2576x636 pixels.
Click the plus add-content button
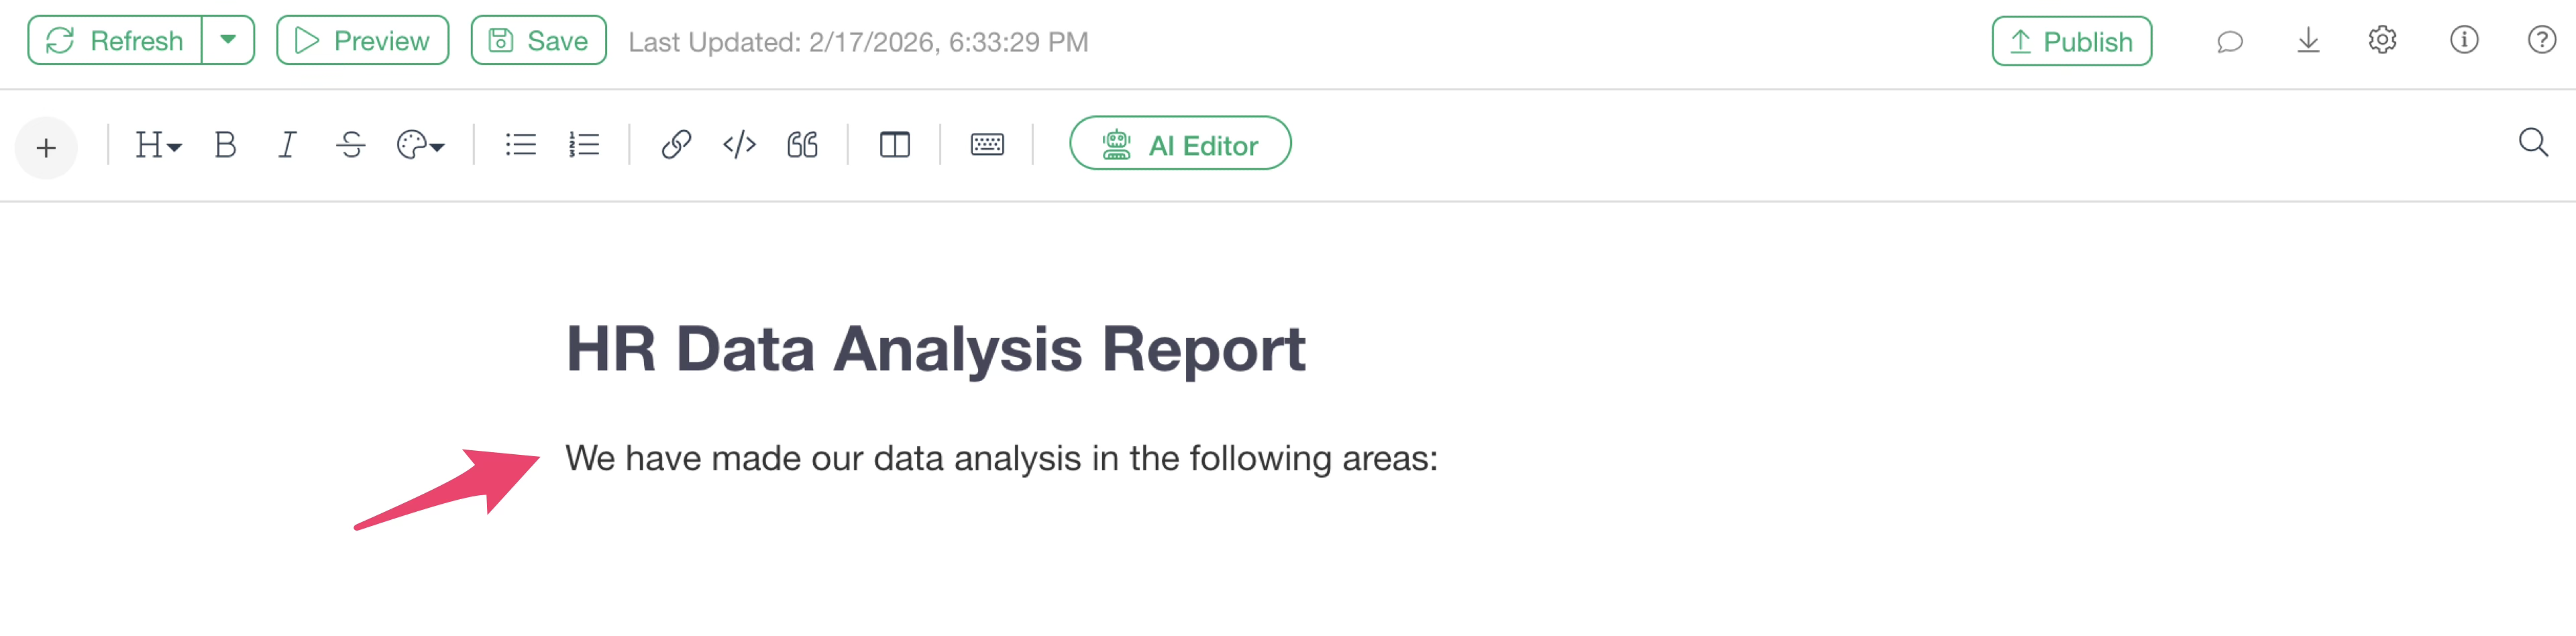pos(46,148)
